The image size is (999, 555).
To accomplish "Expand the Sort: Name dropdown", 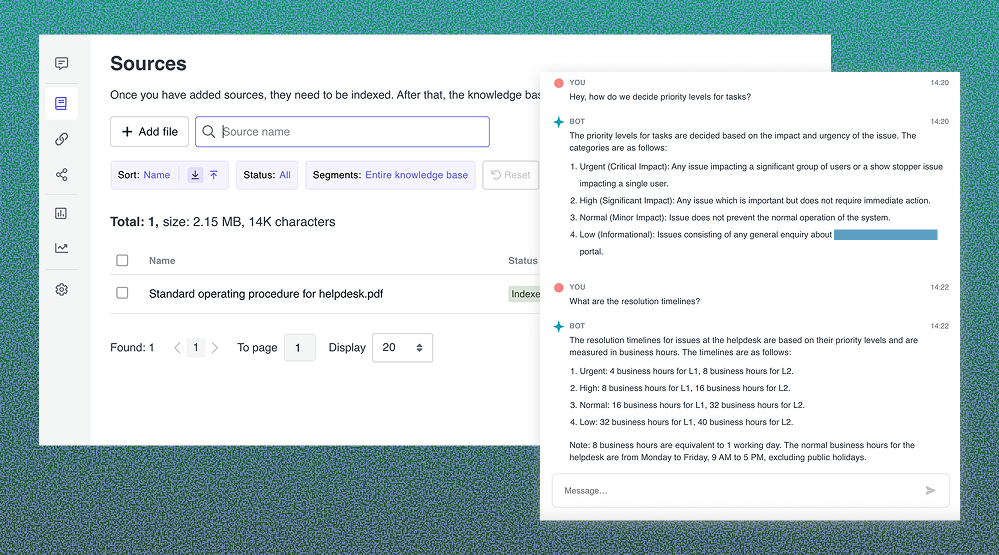I will [x=144, y=175].
